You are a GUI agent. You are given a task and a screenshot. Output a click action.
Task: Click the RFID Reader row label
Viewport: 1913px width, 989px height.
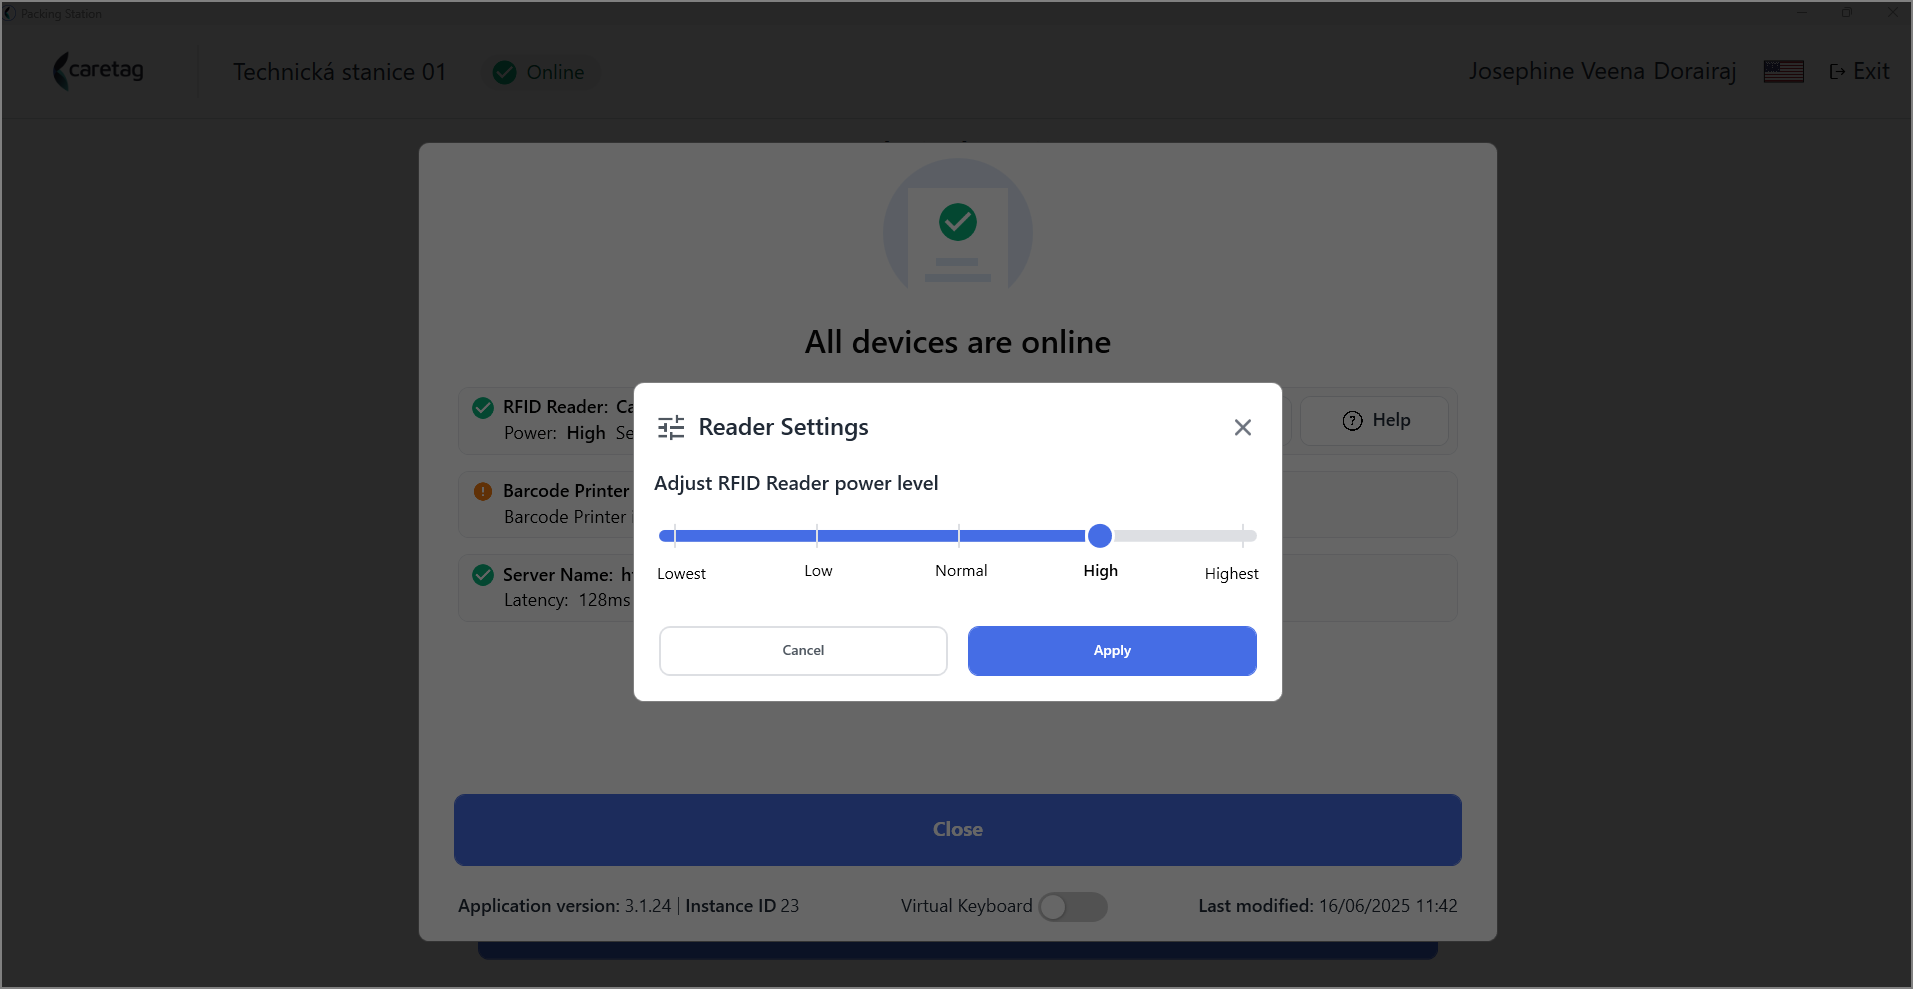[x=555, y=407]
